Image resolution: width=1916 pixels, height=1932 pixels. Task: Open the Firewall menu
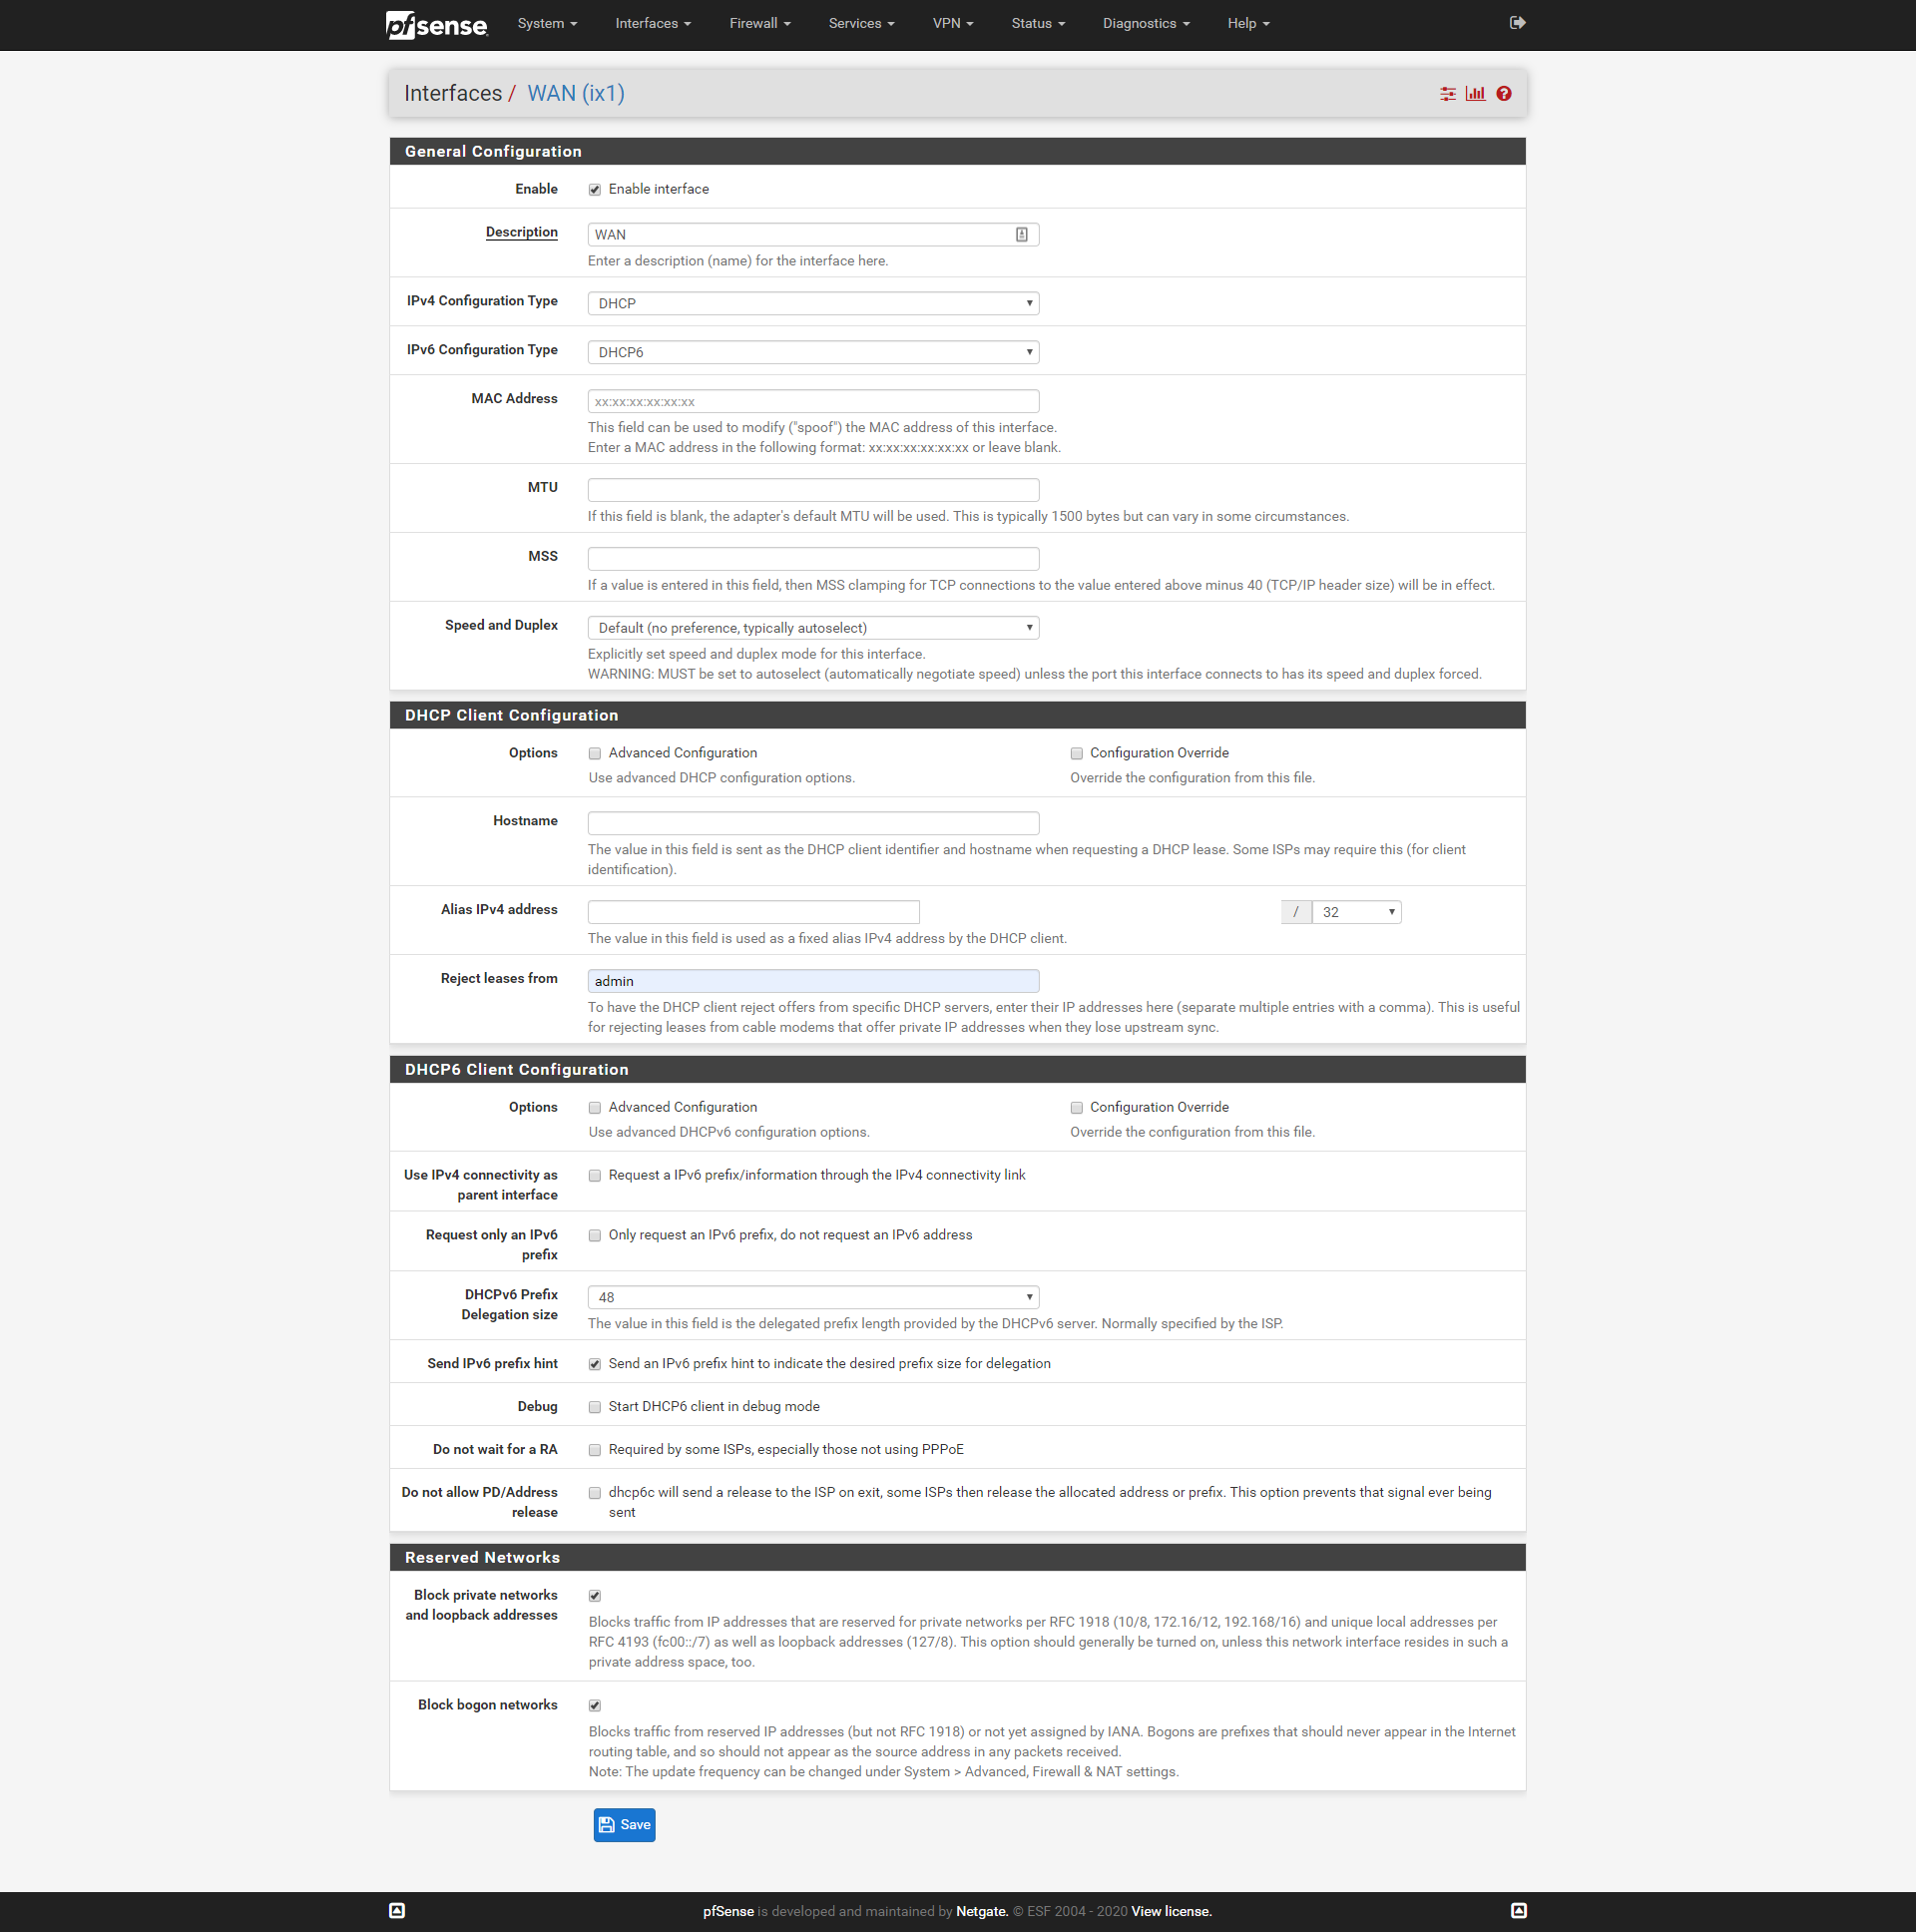point(759,23)
